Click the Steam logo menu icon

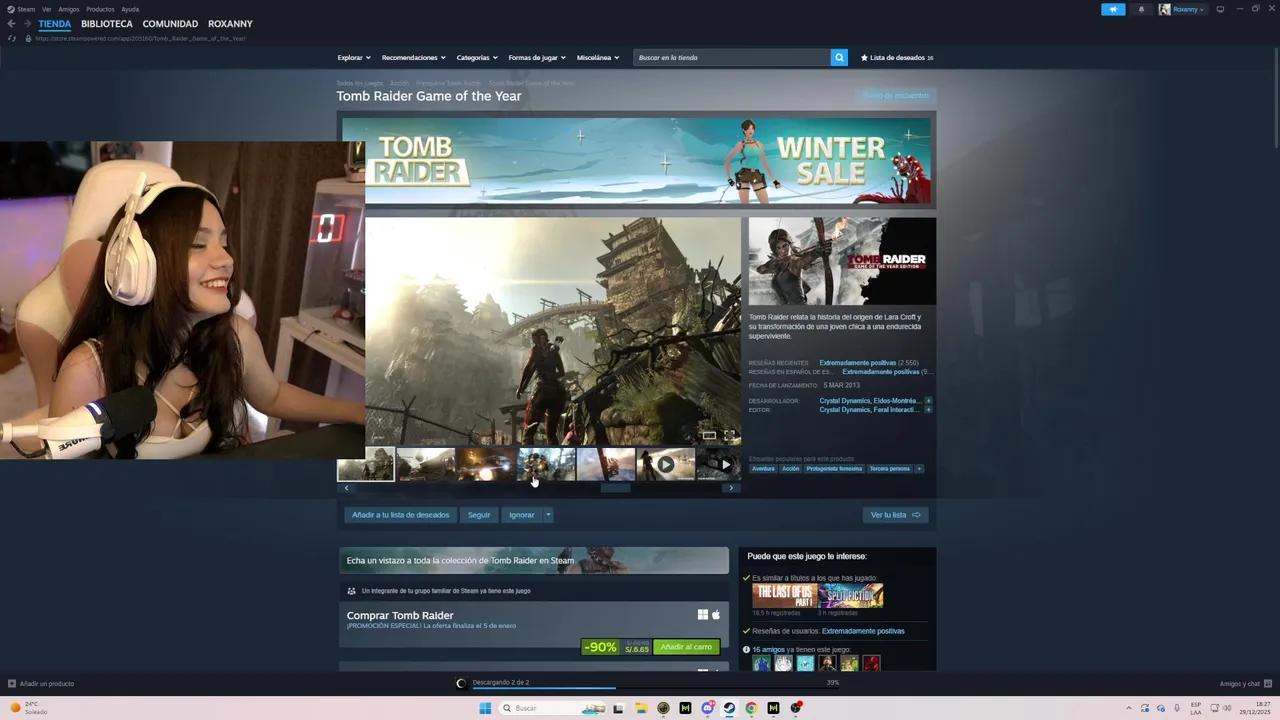(x=11, y=9)
